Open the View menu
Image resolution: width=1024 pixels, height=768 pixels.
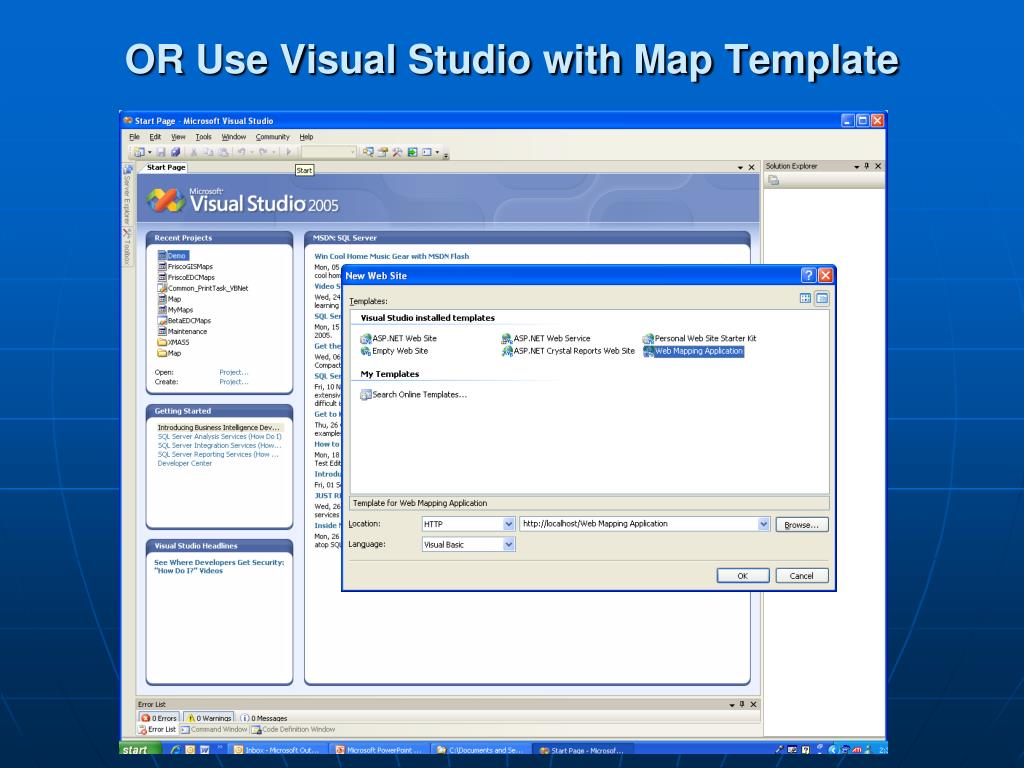tap(178, 137)
